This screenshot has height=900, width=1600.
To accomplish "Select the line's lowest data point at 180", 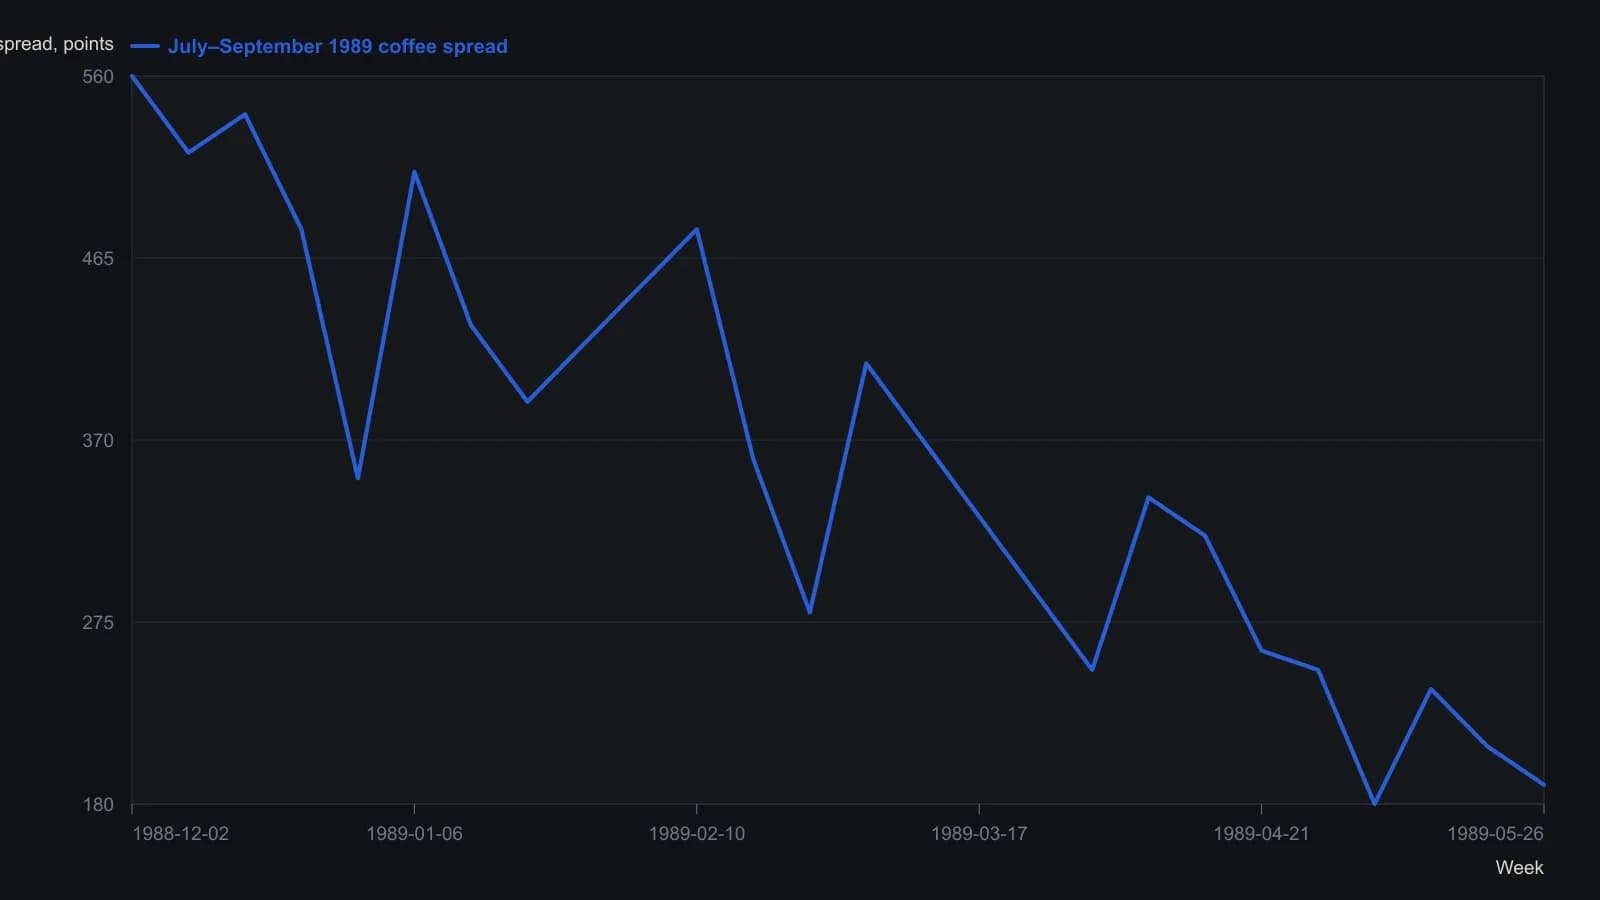I will [x=1375, y=804].
